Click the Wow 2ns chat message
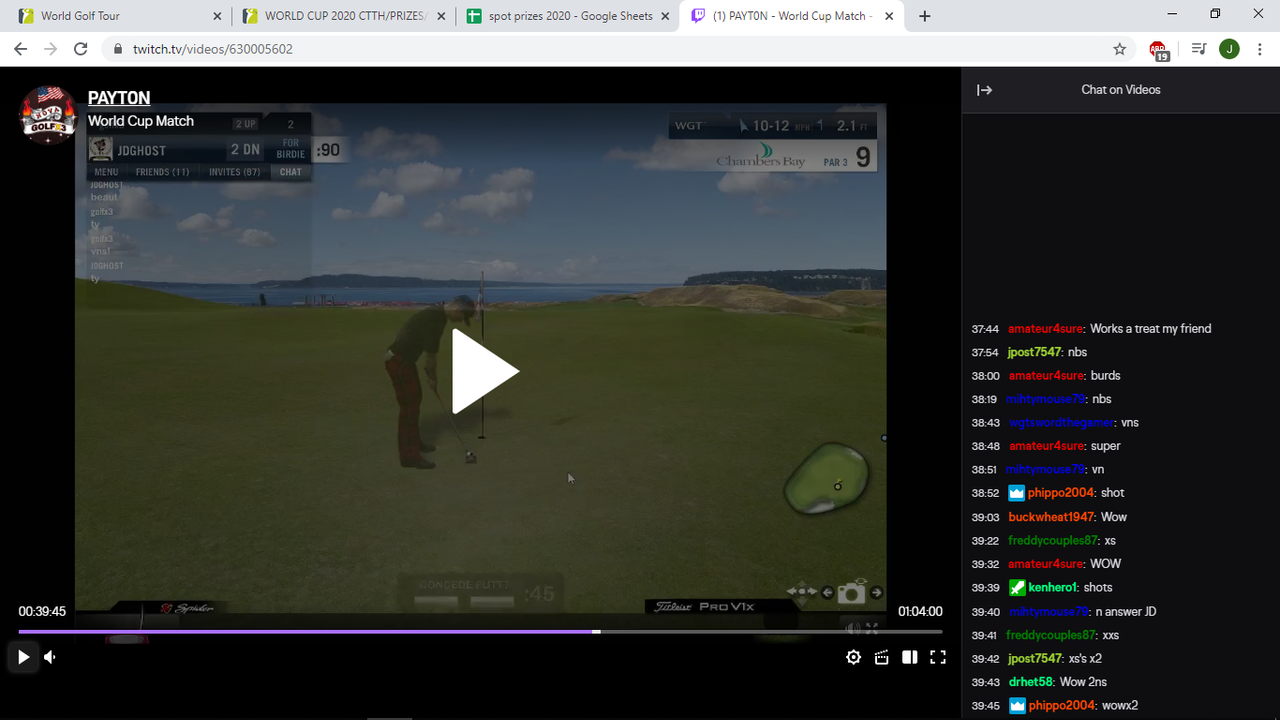The image size is (1280, 720). tap(1083, 682)
